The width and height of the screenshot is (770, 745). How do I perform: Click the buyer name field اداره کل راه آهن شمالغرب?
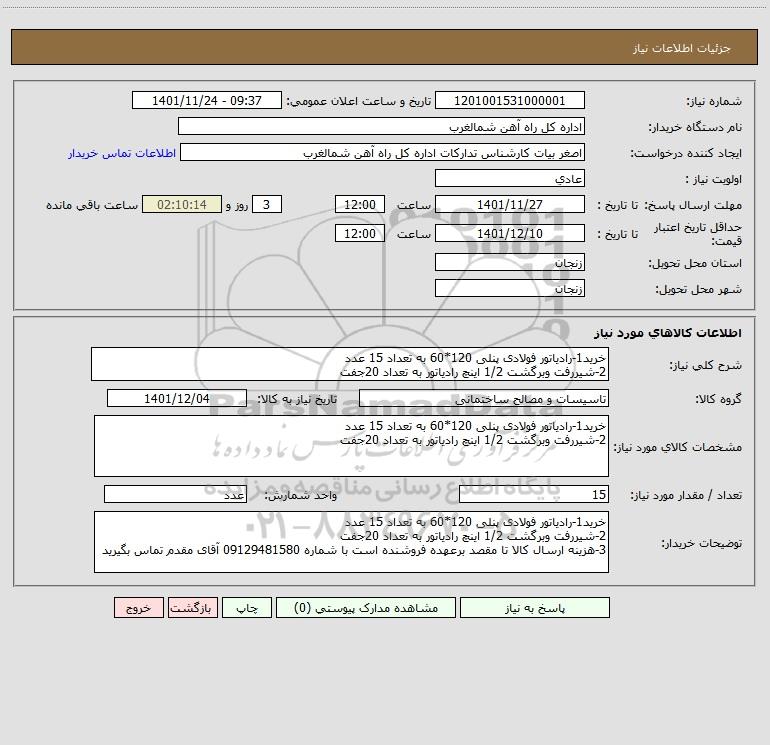click(x=381, y=127)
